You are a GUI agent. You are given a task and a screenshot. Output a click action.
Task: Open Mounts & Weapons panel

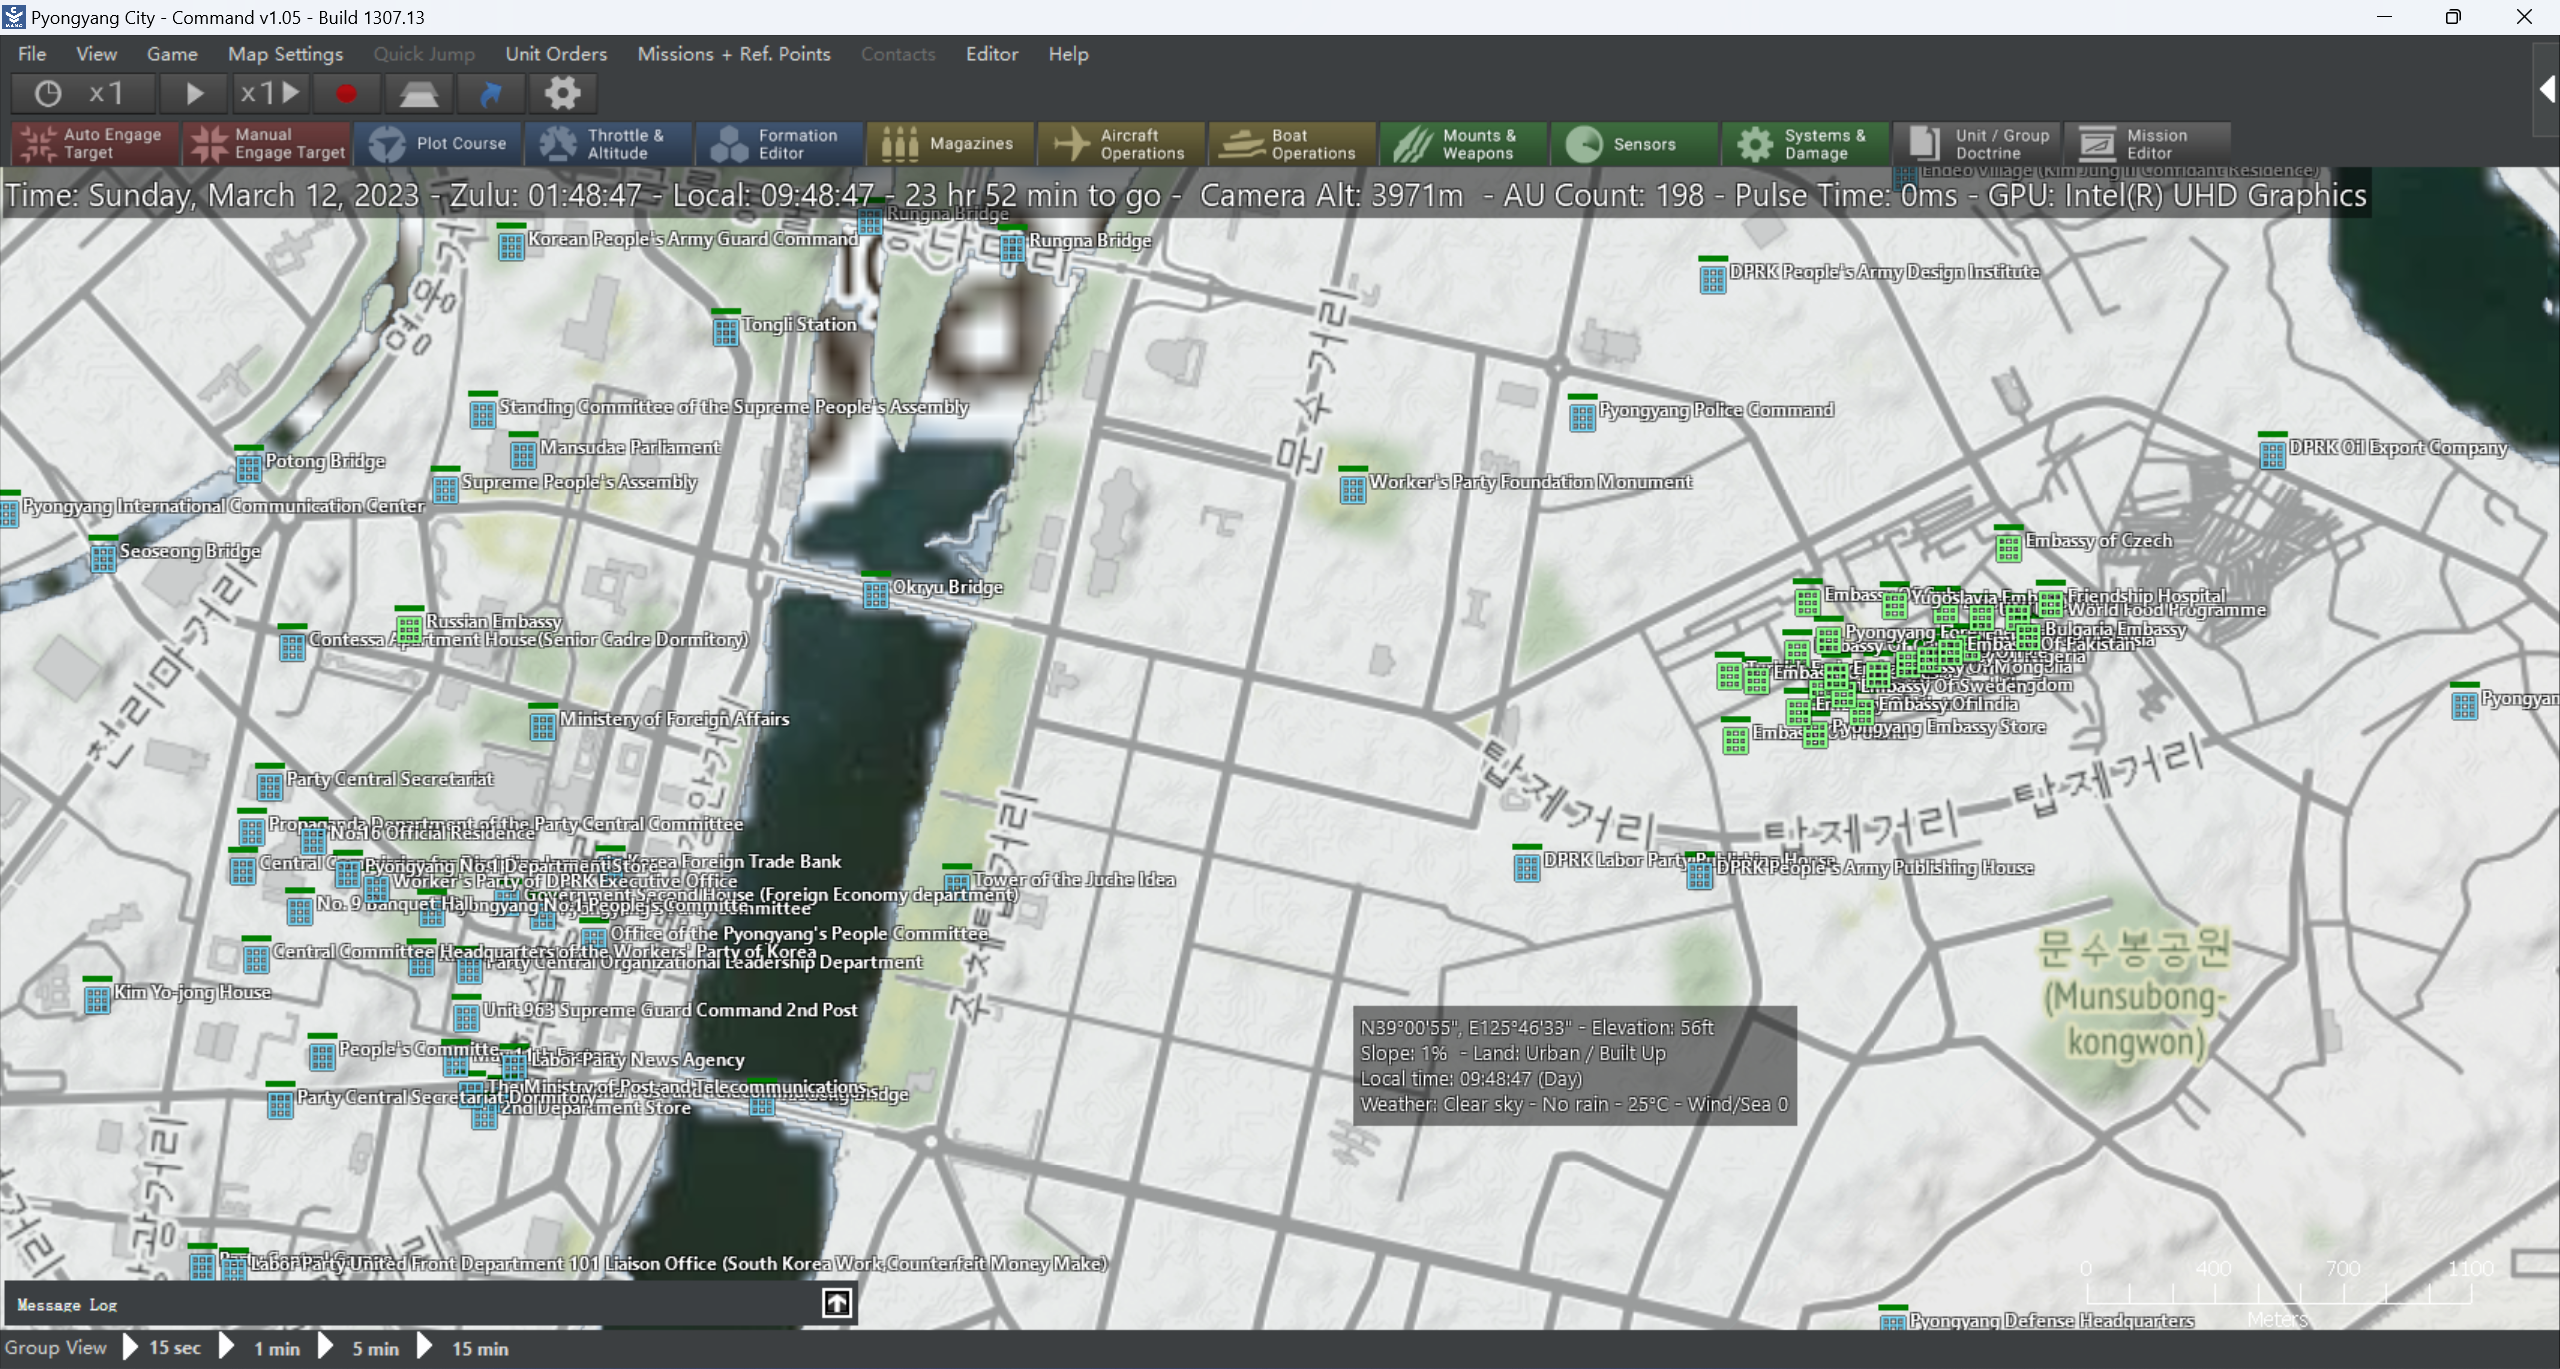click(x=1464, y=143)
